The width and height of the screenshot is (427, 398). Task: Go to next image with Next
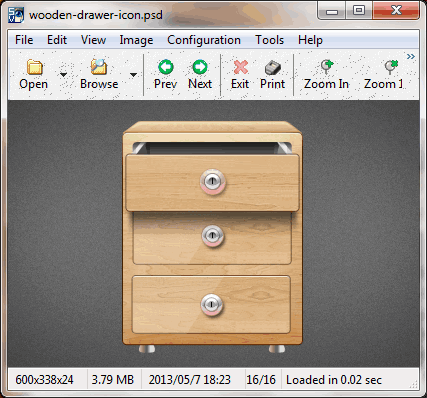click(200, 67)
